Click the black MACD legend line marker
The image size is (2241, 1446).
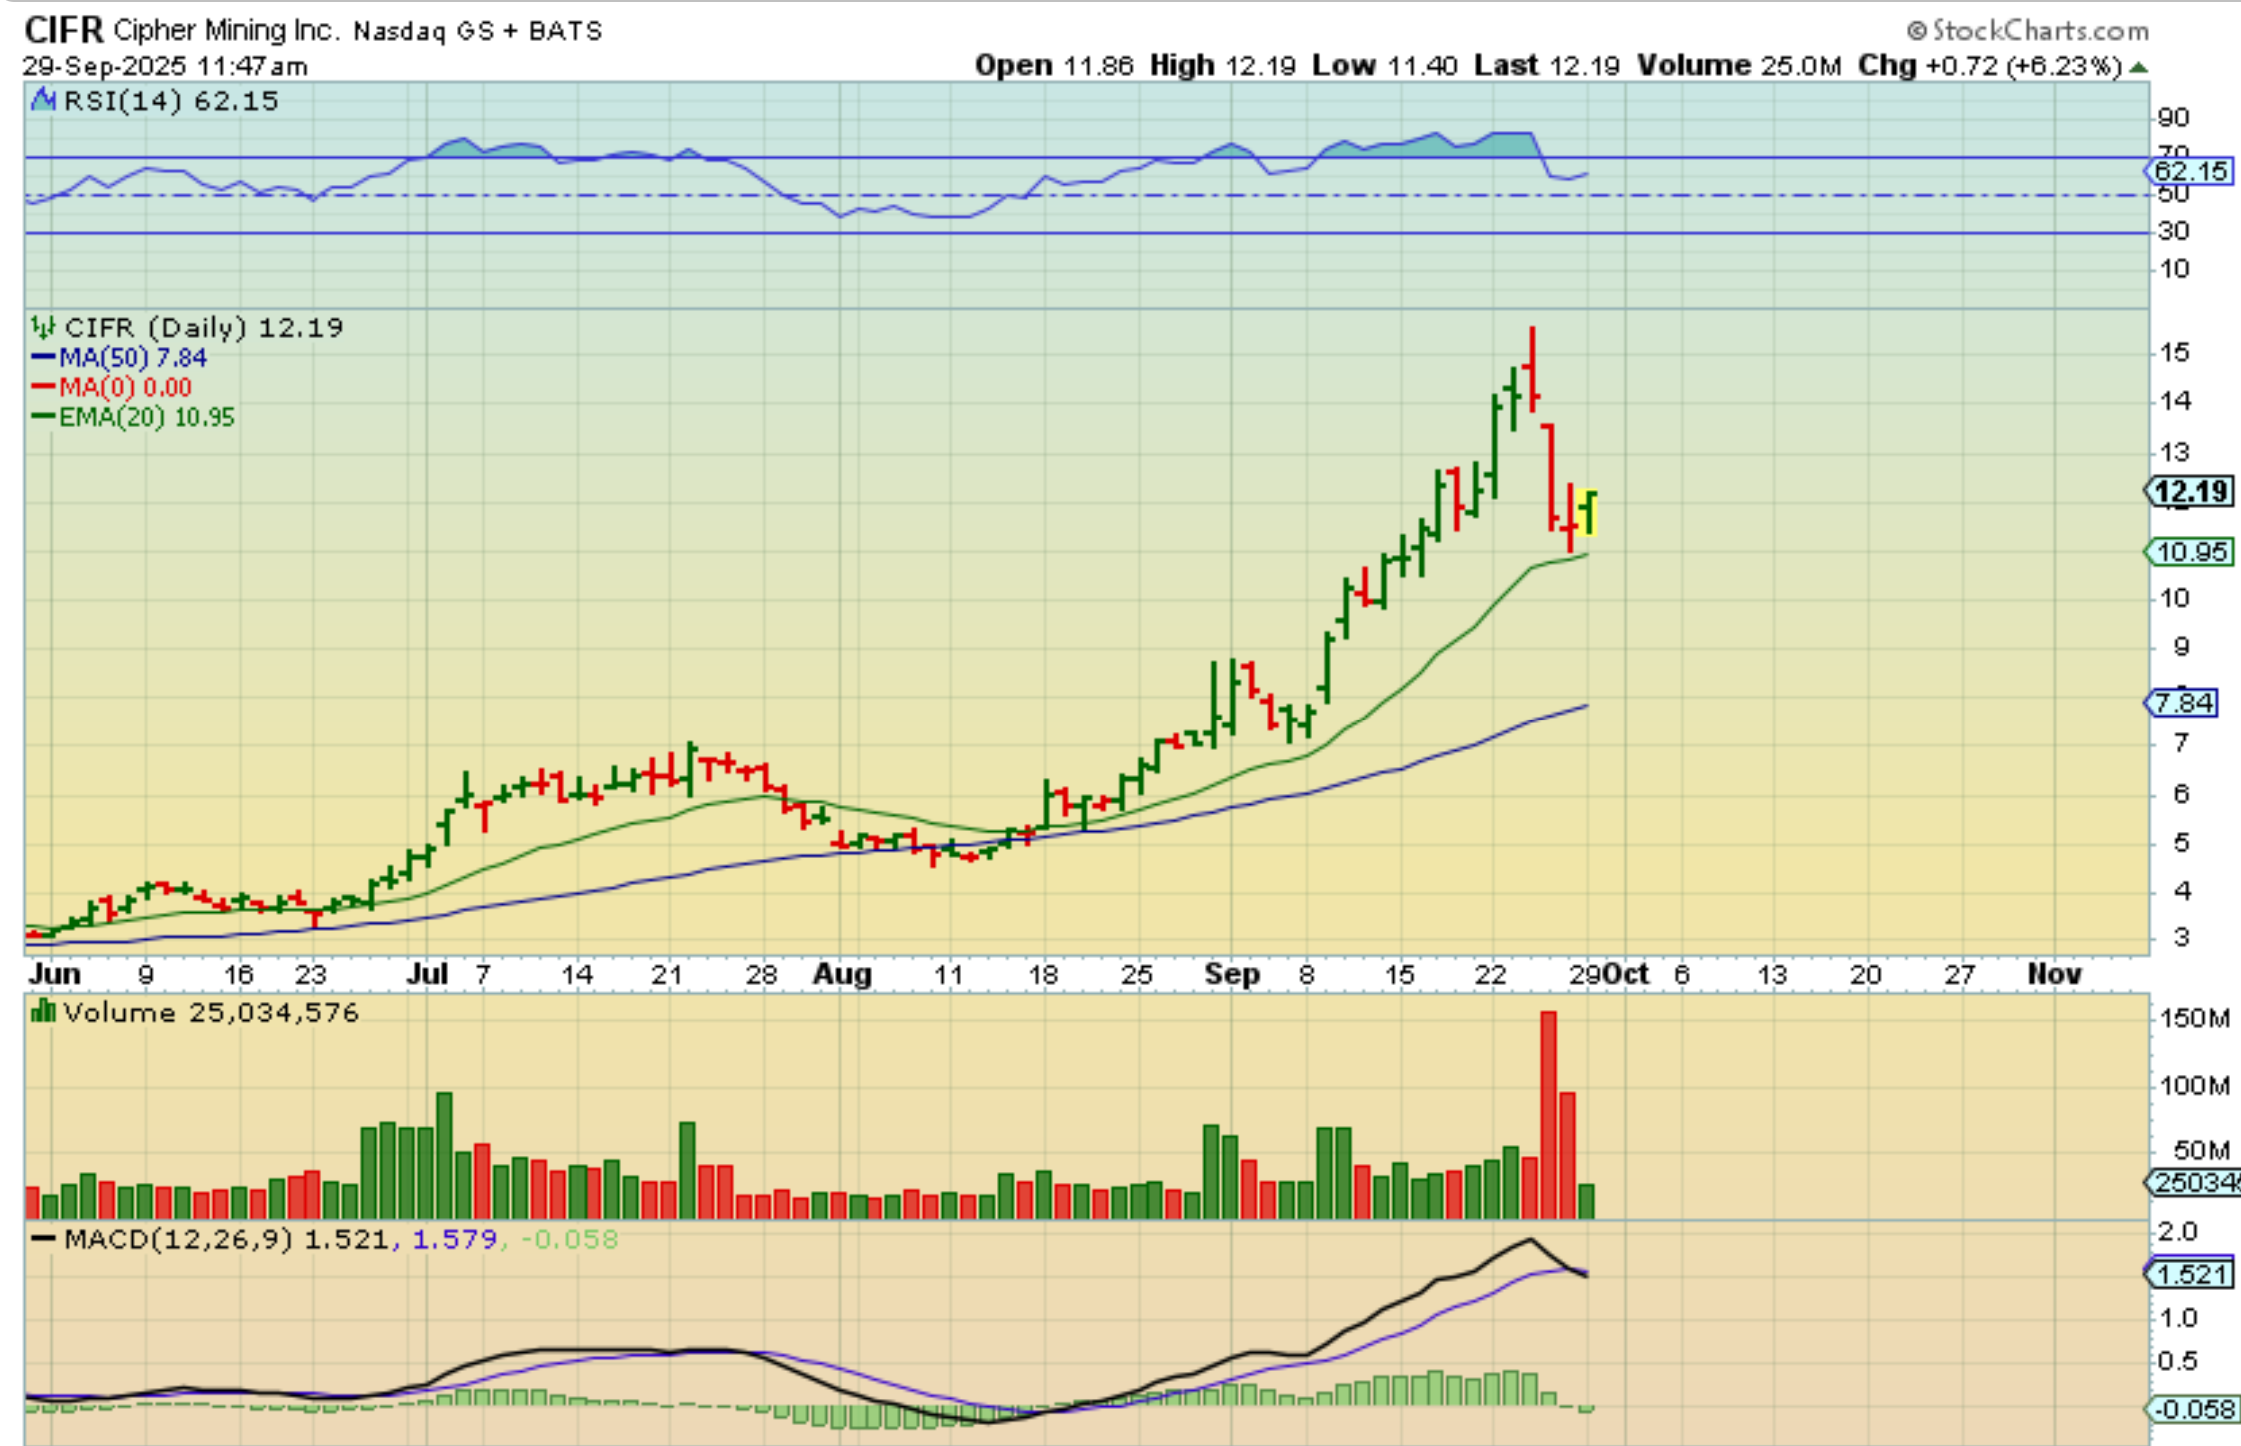pos(43,1239)
